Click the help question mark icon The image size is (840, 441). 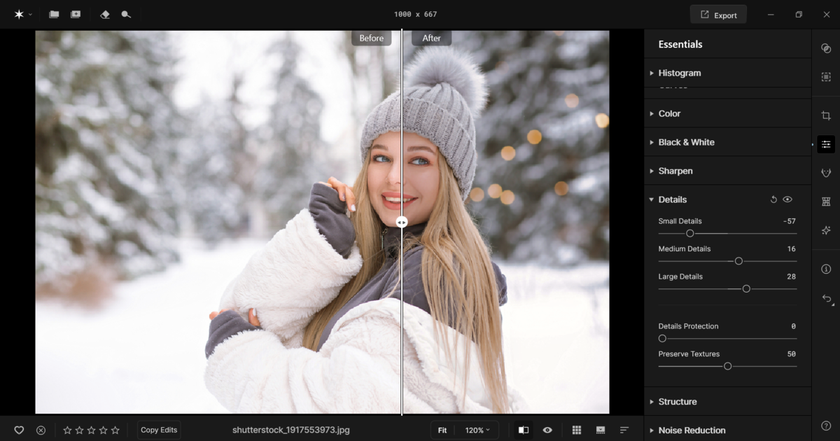click(825, 426)
